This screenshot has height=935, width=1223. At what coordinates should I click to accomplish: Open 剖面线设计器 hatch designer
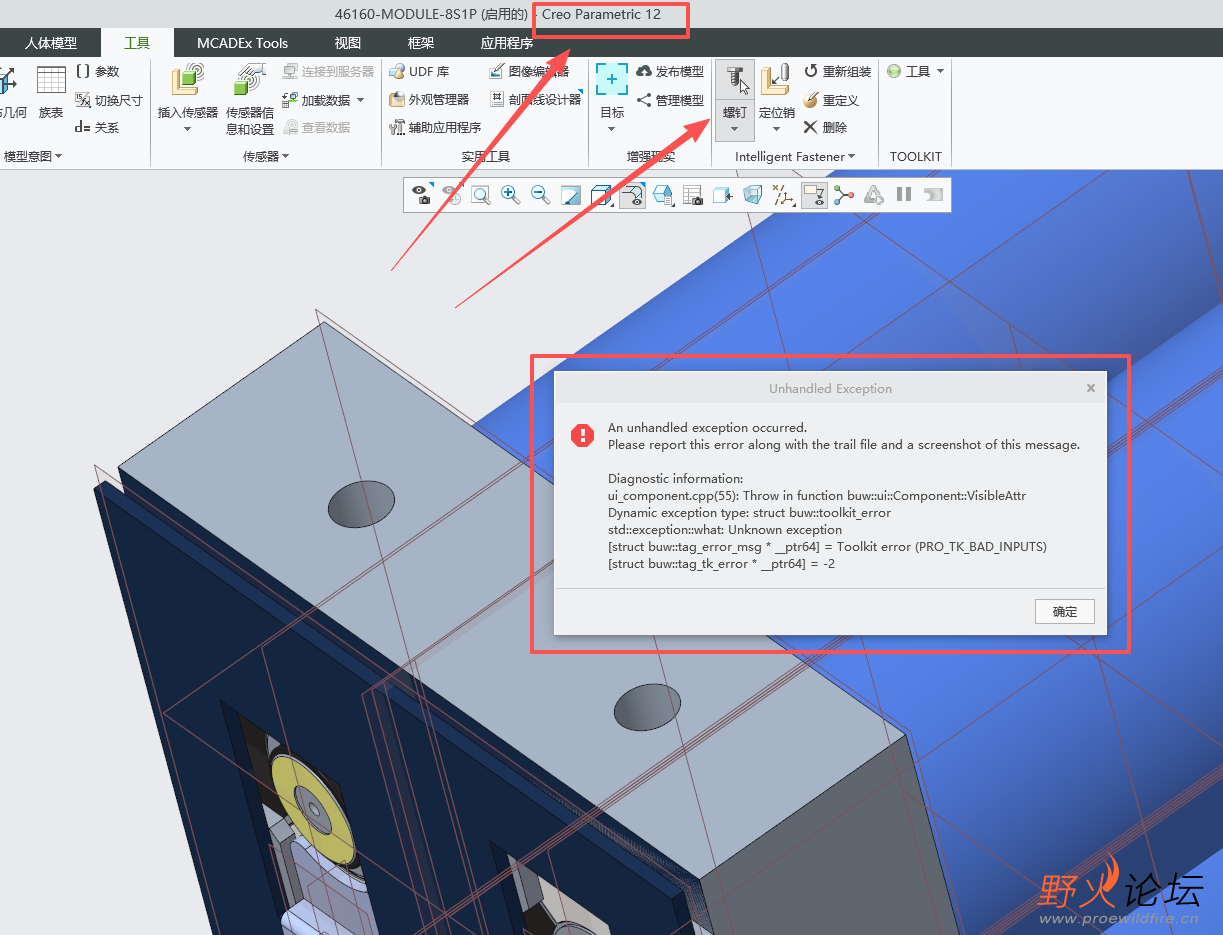pos(535,100)
